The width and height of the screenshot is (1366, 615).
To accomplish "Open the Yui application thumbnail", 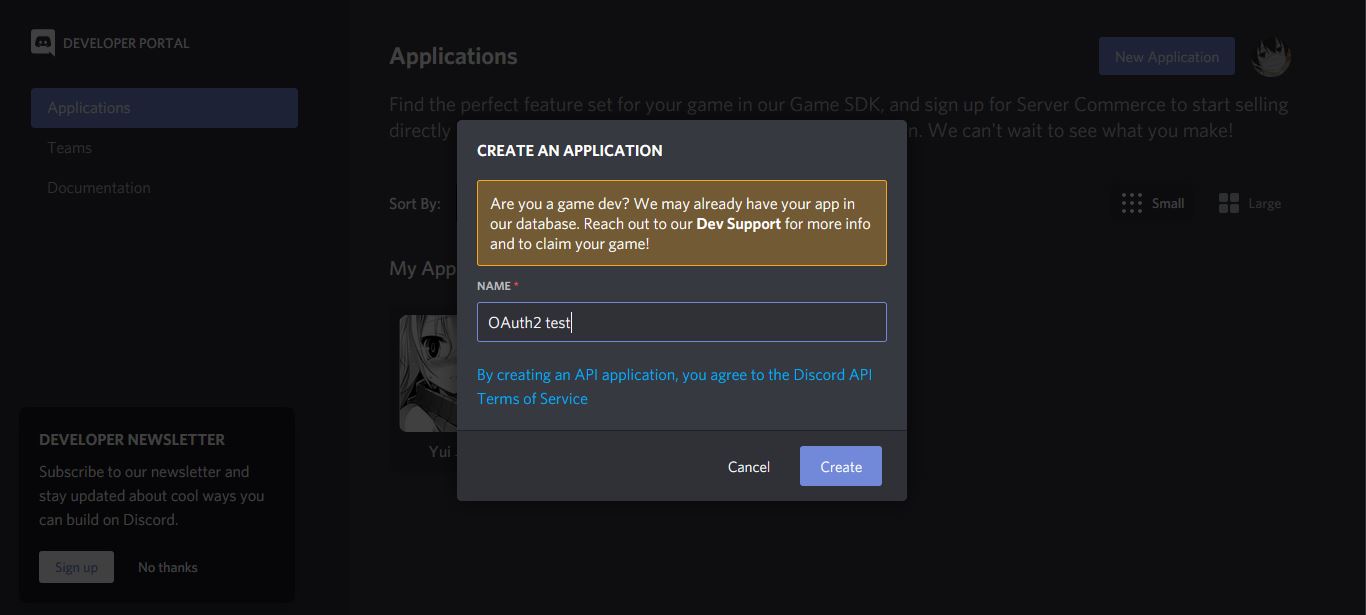I will click(428, 374).
